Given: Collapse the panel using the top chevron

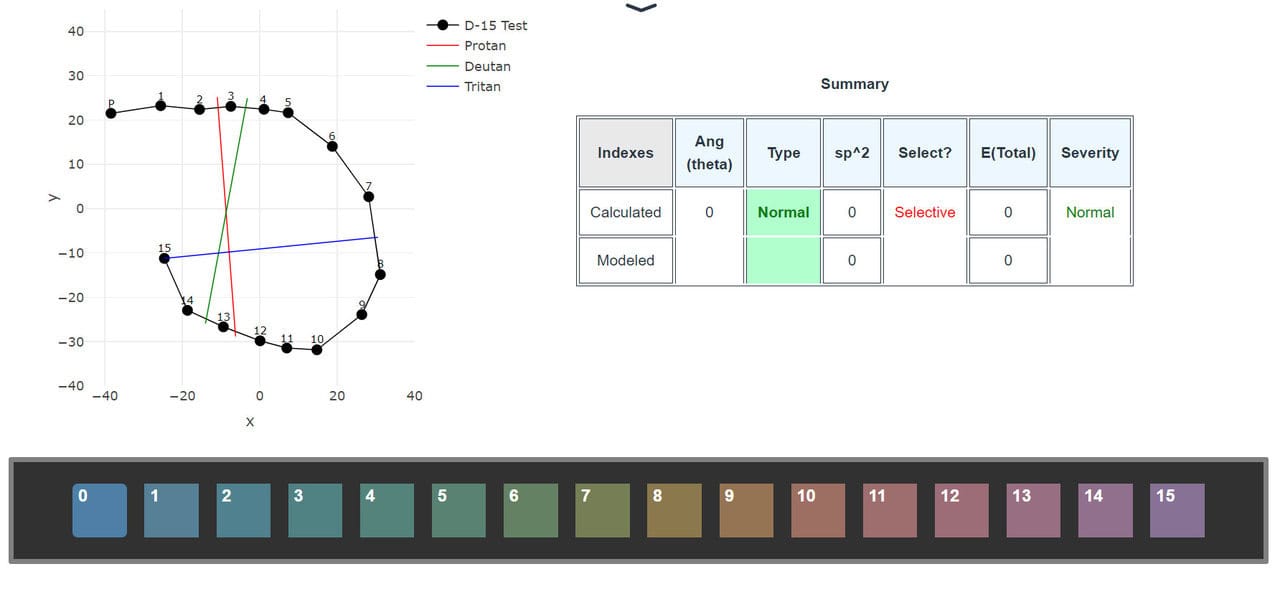Looking at the screenshot, I should pyautogui.click(x=641, y=8).
